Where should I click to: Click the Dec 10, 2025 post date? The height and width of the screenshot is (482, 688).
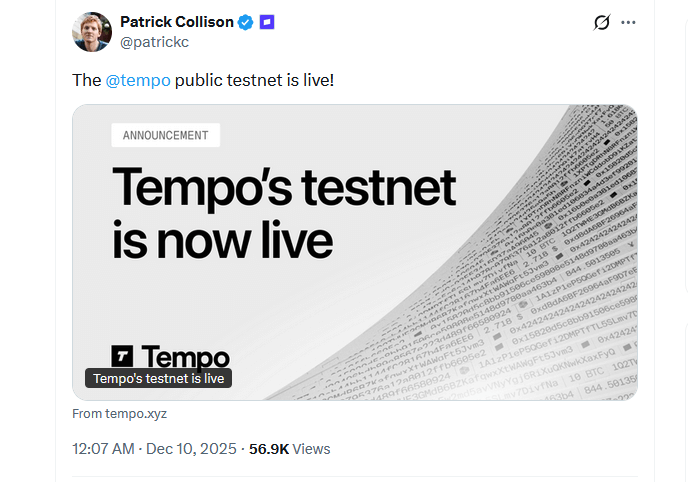click(191, 449)
